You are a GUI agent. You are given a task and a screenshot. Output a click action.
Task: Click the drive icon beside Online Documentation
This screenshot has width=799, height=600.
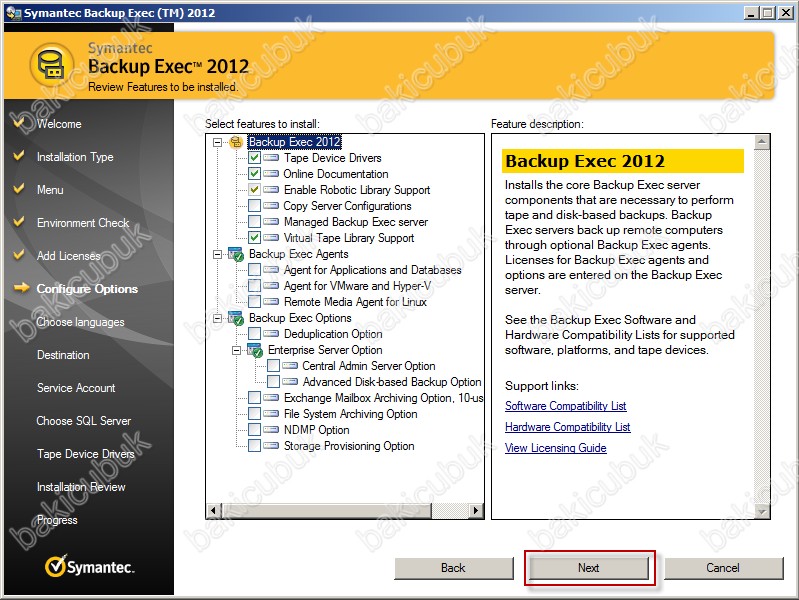(271, 174)
